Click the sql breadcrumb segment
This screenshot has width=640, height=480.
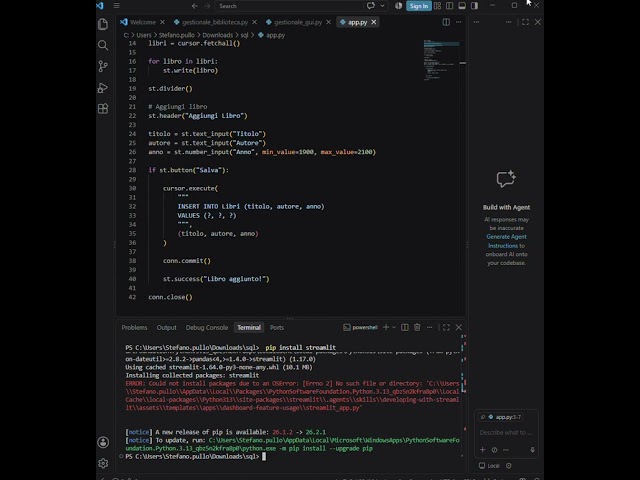(x=244, y=35)
